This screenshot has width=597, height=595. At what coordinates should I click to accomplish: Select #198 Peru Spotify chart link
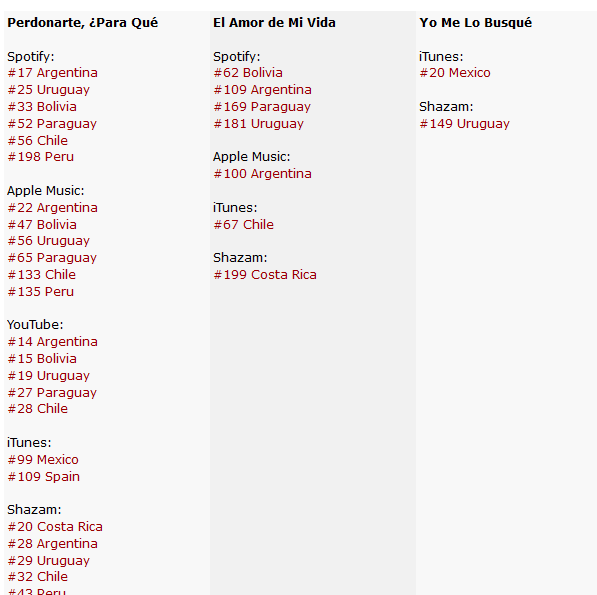click(x=40, y=157)
